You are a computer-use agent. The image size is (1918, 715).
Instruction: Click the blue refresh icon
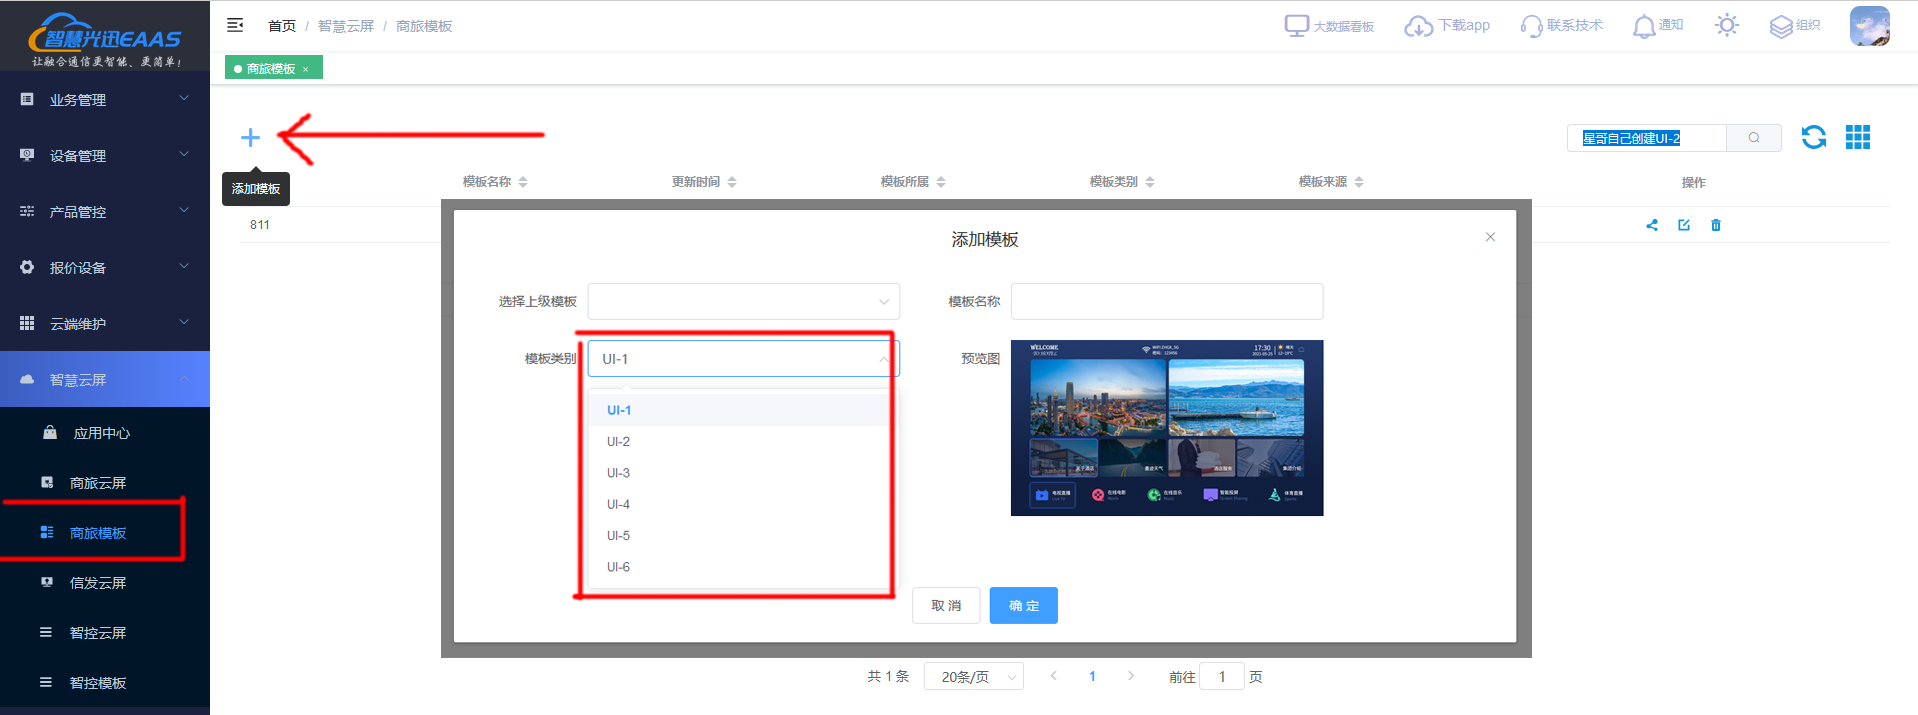click(x=1813, y=137)
